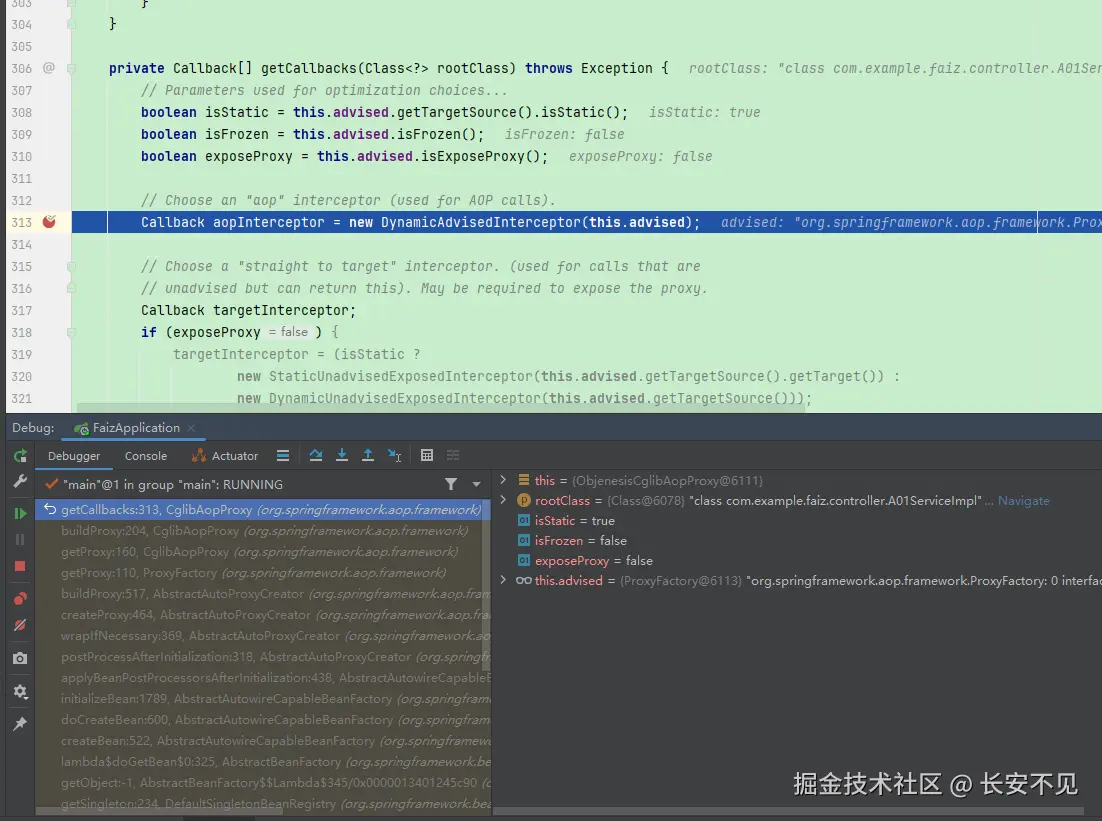Click Show Execution Point icon

click(x=283, y=455)
